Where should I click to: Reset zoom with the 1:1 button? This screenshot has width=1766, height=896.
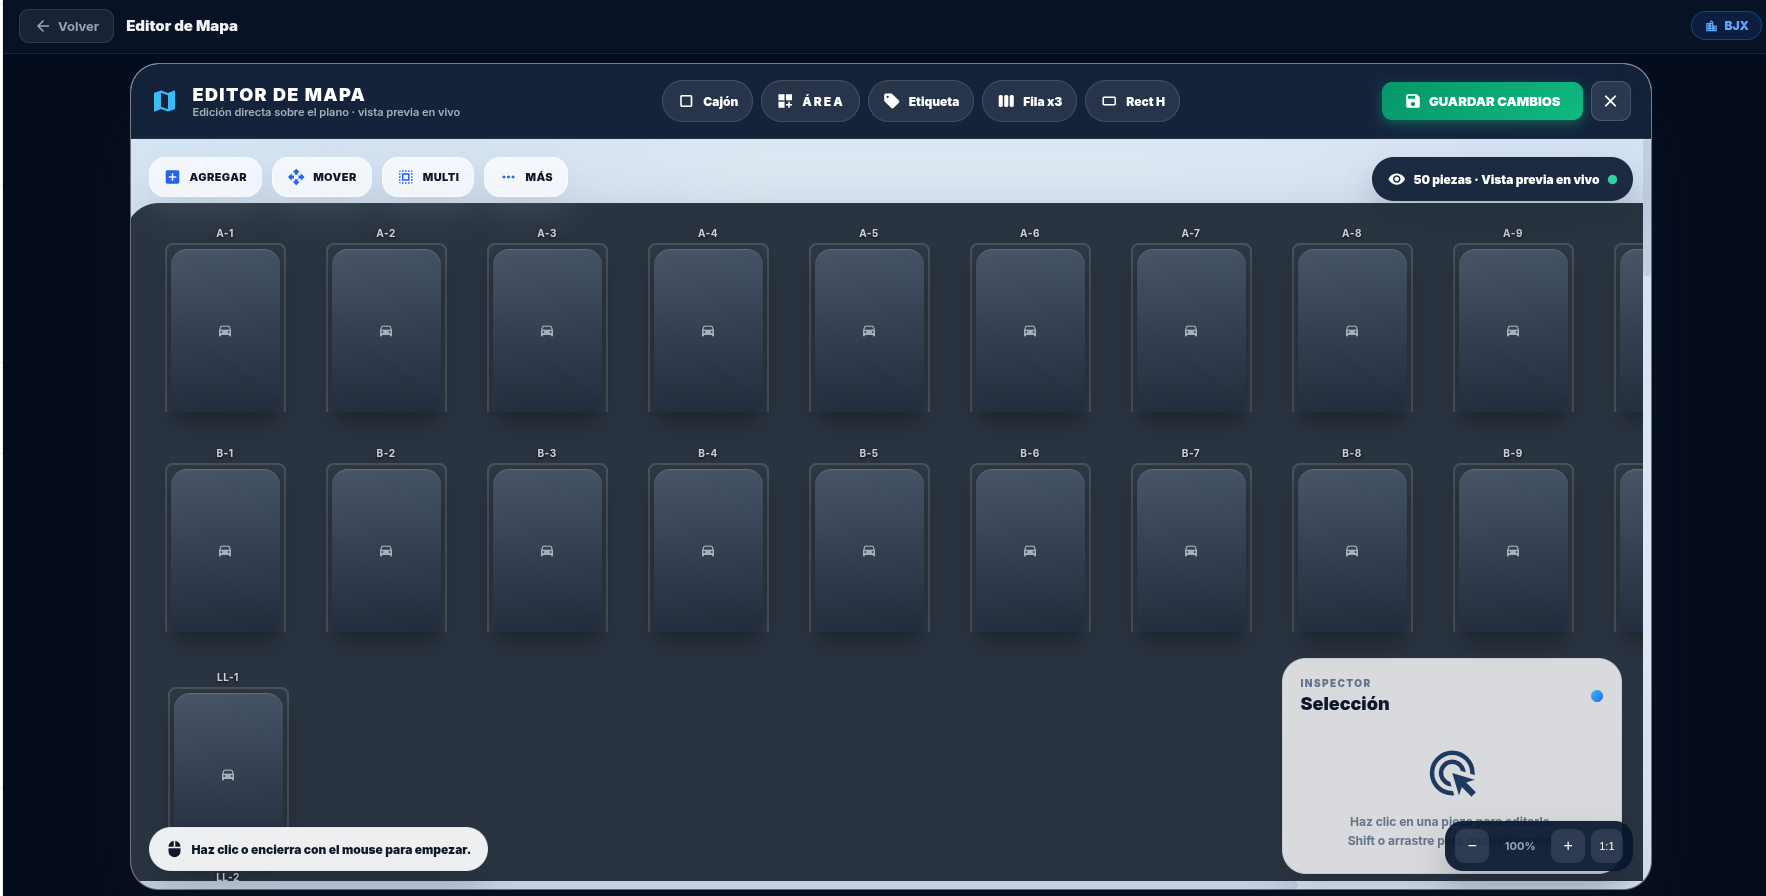tap(1607, 846)
